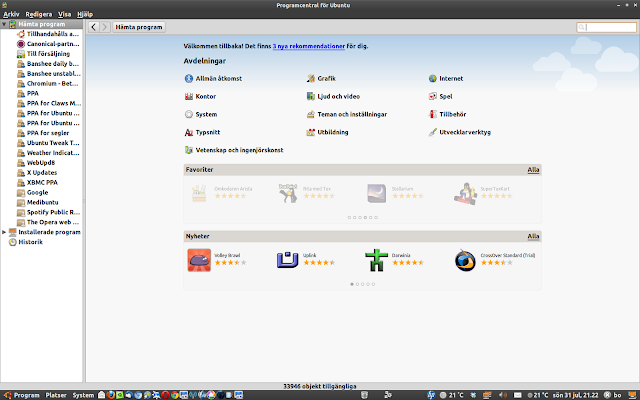
Task: Open the Grafik department icon
Action: 311,78
